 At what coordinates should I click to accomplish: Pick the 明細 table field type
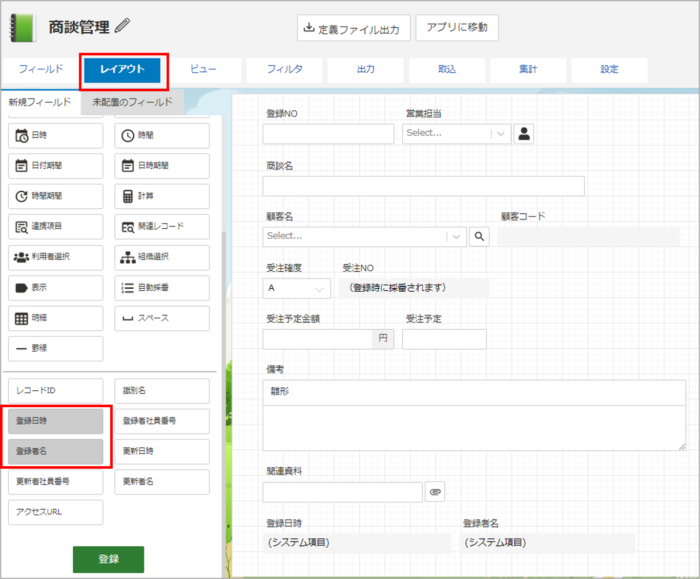click(x=55, y=318)
